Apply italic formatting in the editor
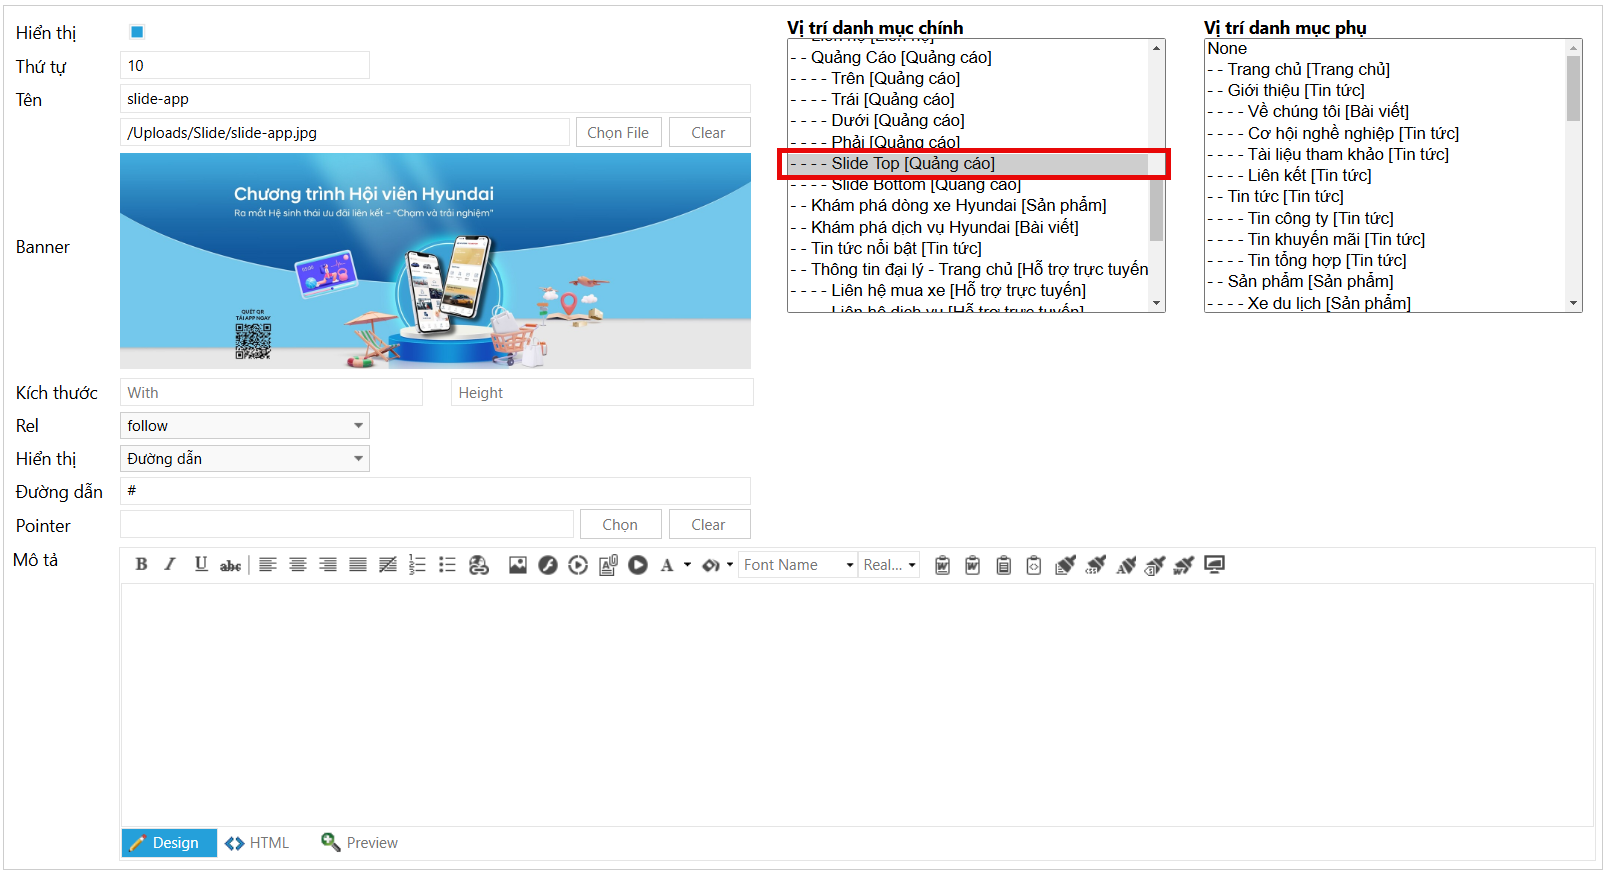 [x=170, y=565]
